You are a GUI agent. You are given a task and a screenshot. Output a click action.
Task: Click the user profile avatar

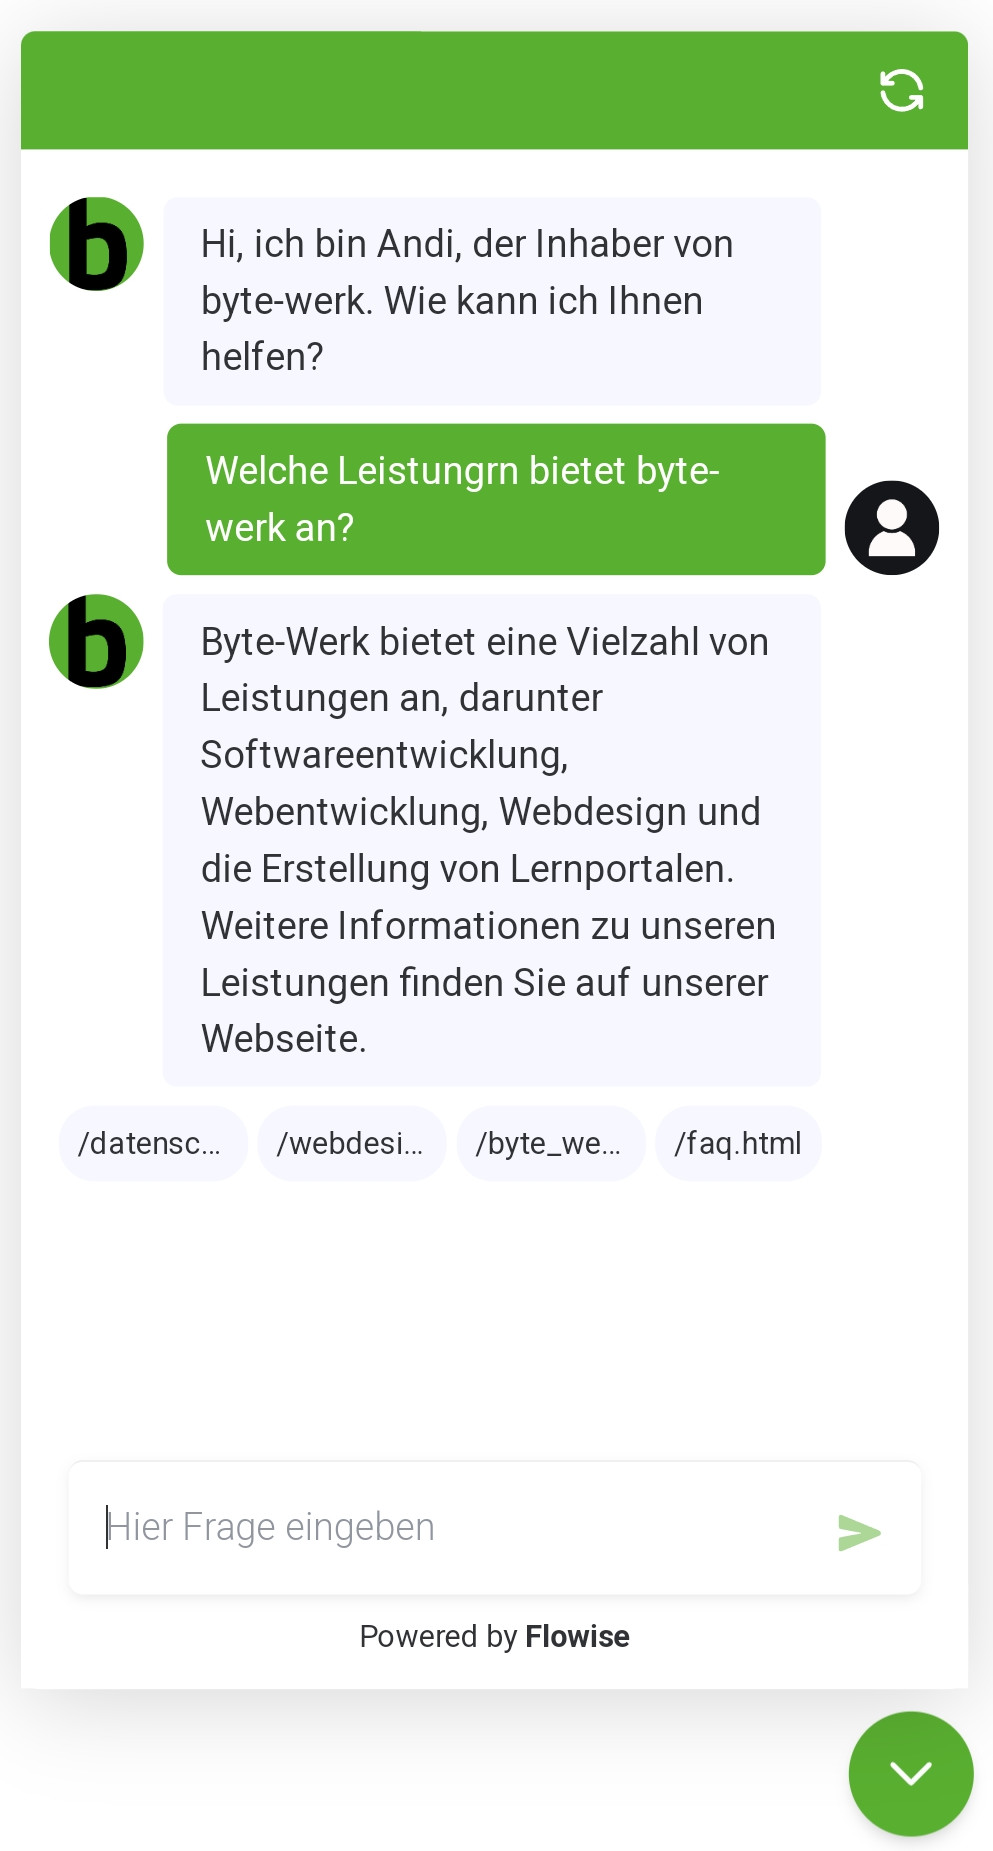click(x=891, y=528)
